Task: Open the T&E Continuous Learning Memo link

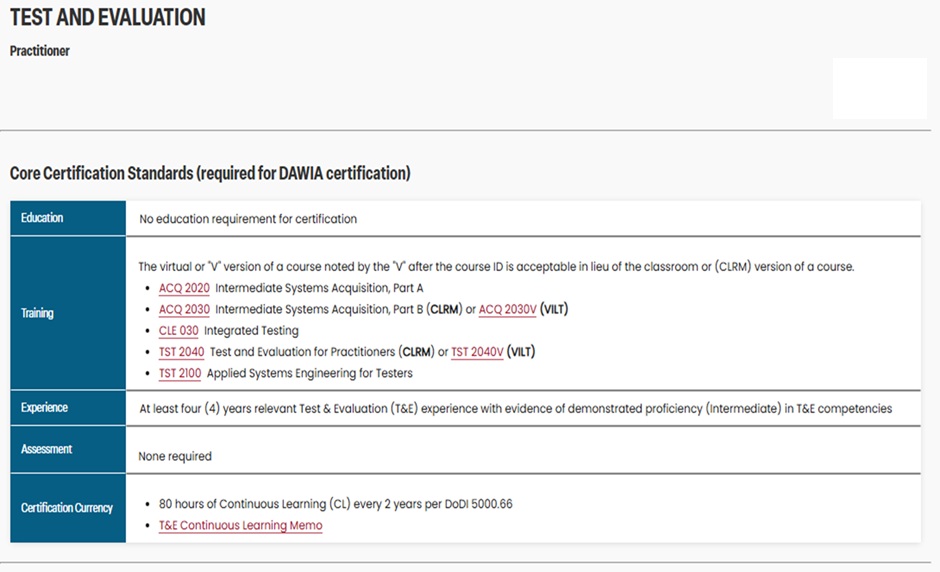Action: tap(240, 526)
